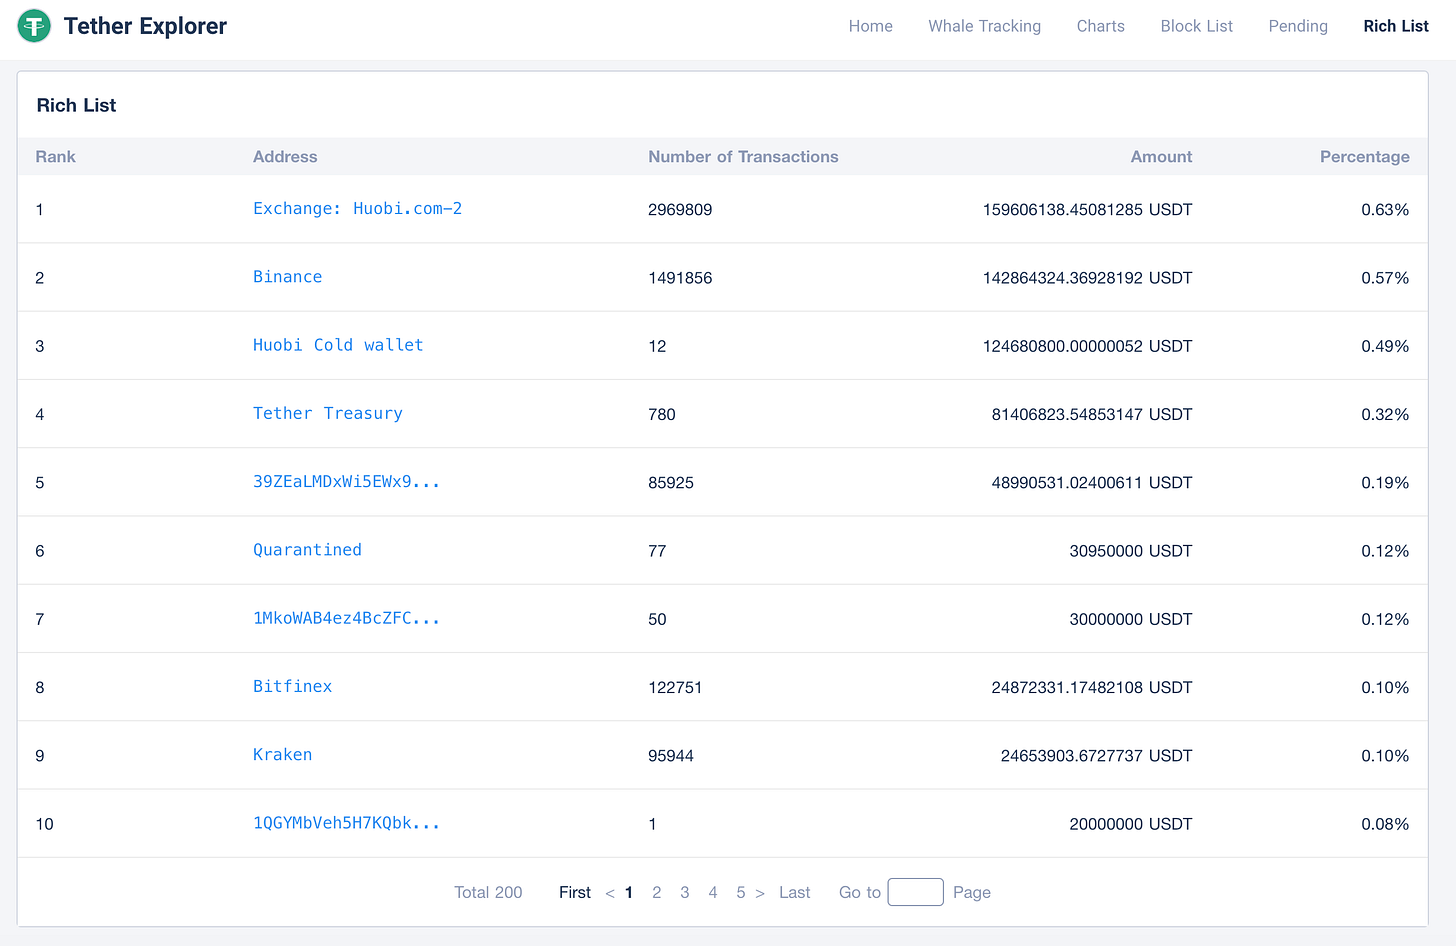Click the Address column header
The image size is (1456, 946).
point(285,157)
